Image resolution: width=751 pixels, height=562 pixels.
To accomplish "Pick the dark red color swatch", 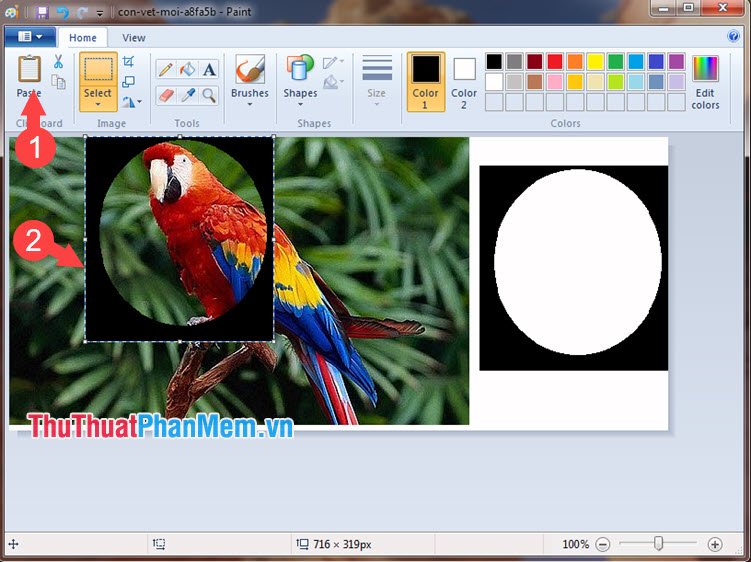I will click(535, 61).
